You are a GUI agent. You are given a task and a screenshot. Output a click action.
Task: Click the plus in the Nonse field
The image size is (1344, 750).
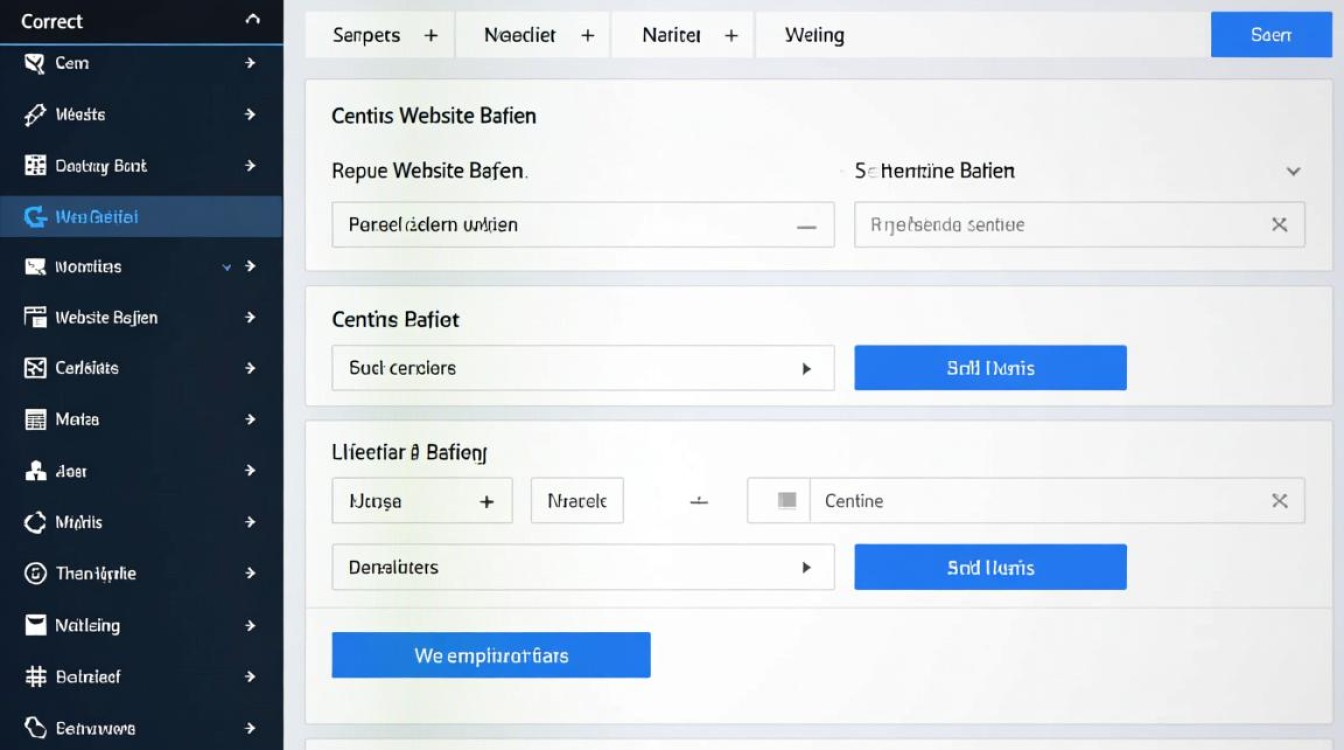pos(487,501)
